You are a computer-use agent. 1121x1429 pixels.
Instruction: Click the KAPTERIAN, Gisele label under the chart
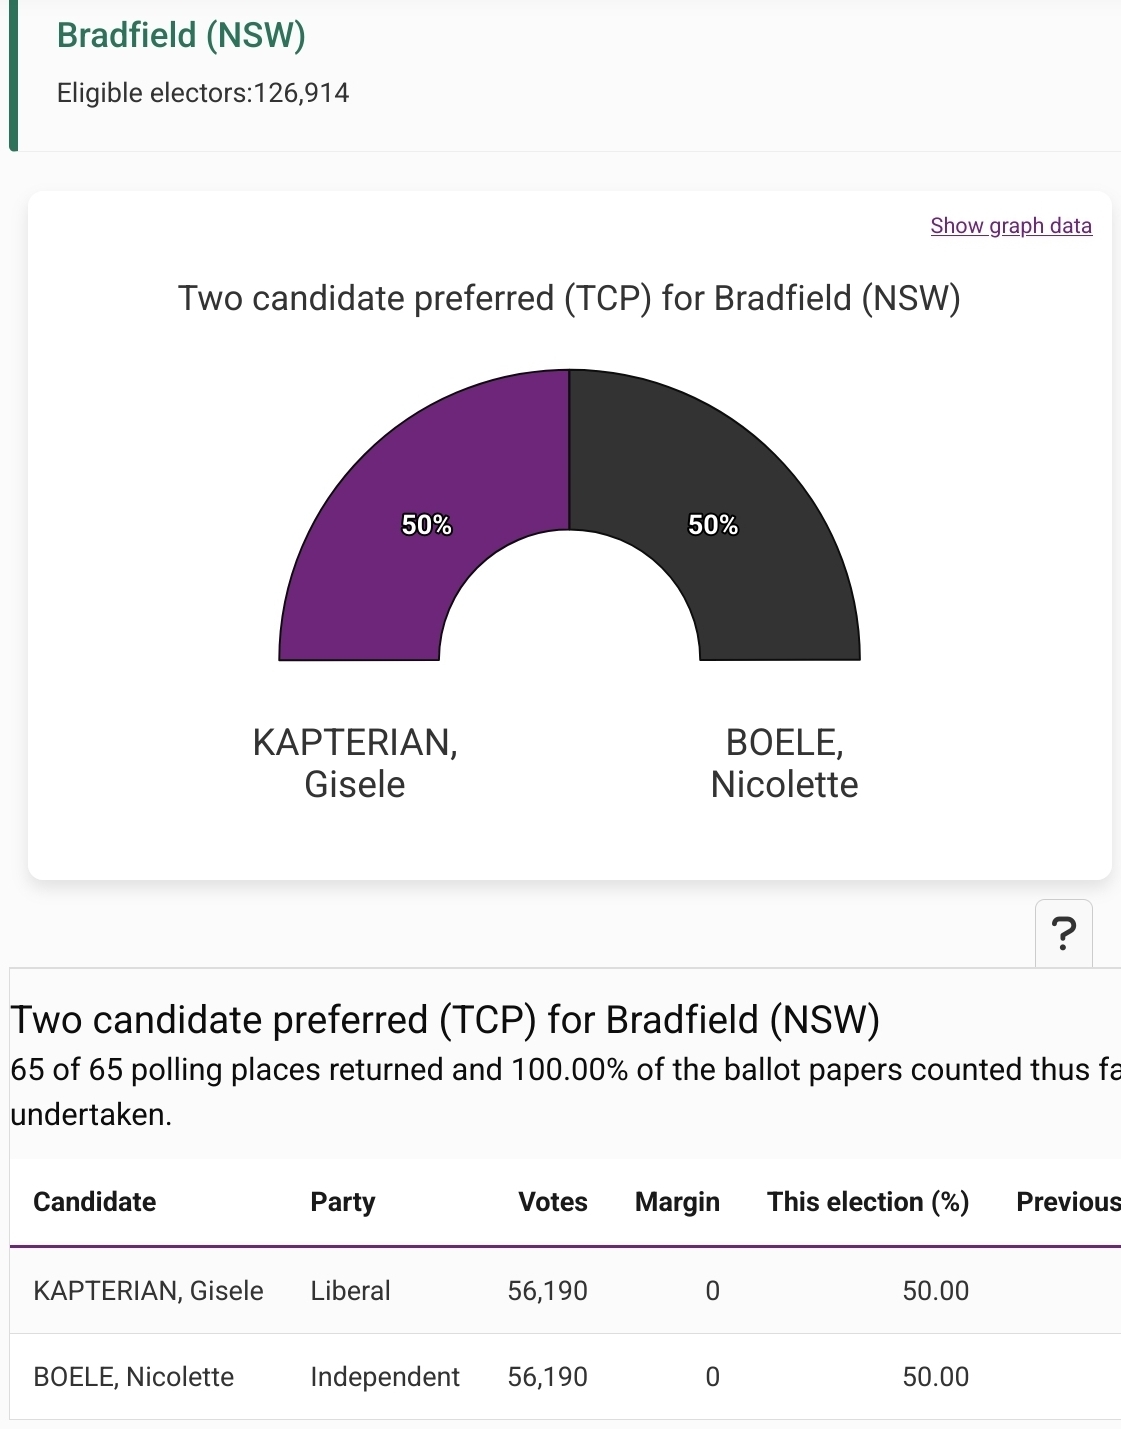[x=355, y=763]
